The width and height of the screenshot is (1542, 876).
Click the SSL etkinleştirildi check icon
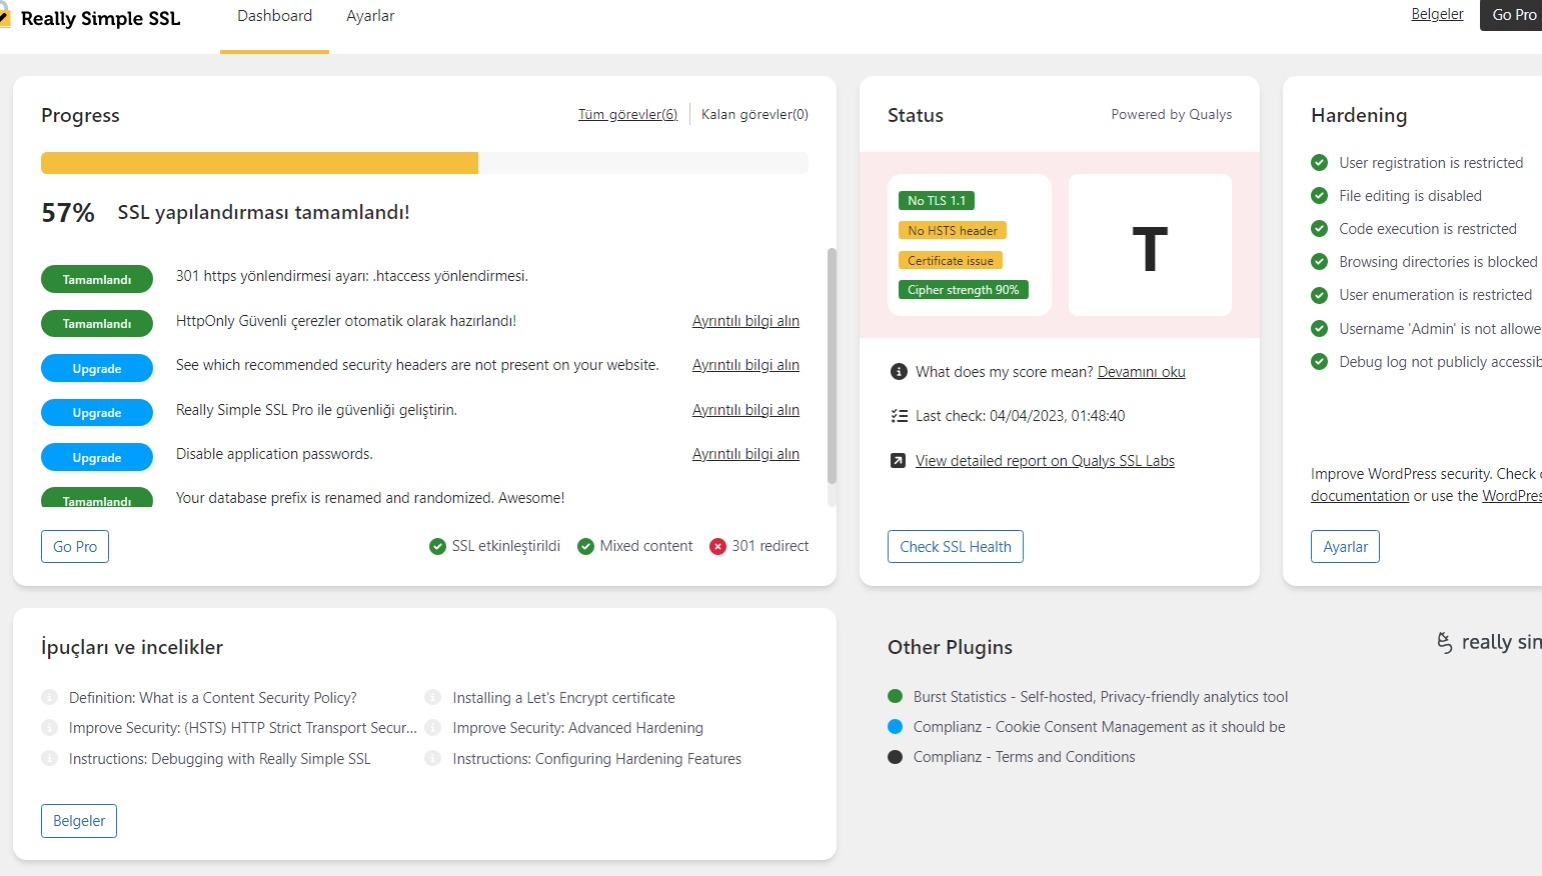(x=437, y=546)
